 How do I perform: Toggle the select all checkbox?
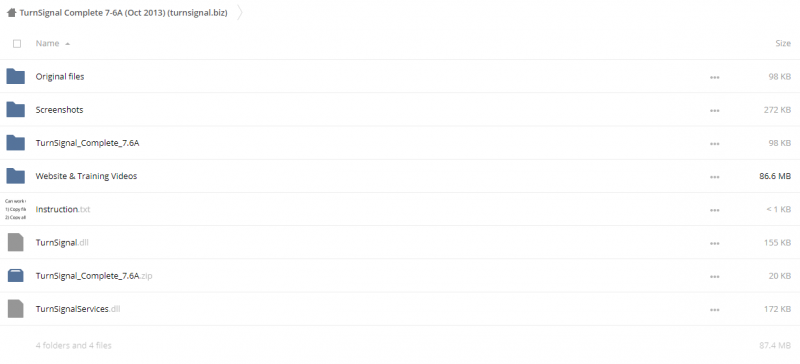pyautogui.click(x=17, y=43)
